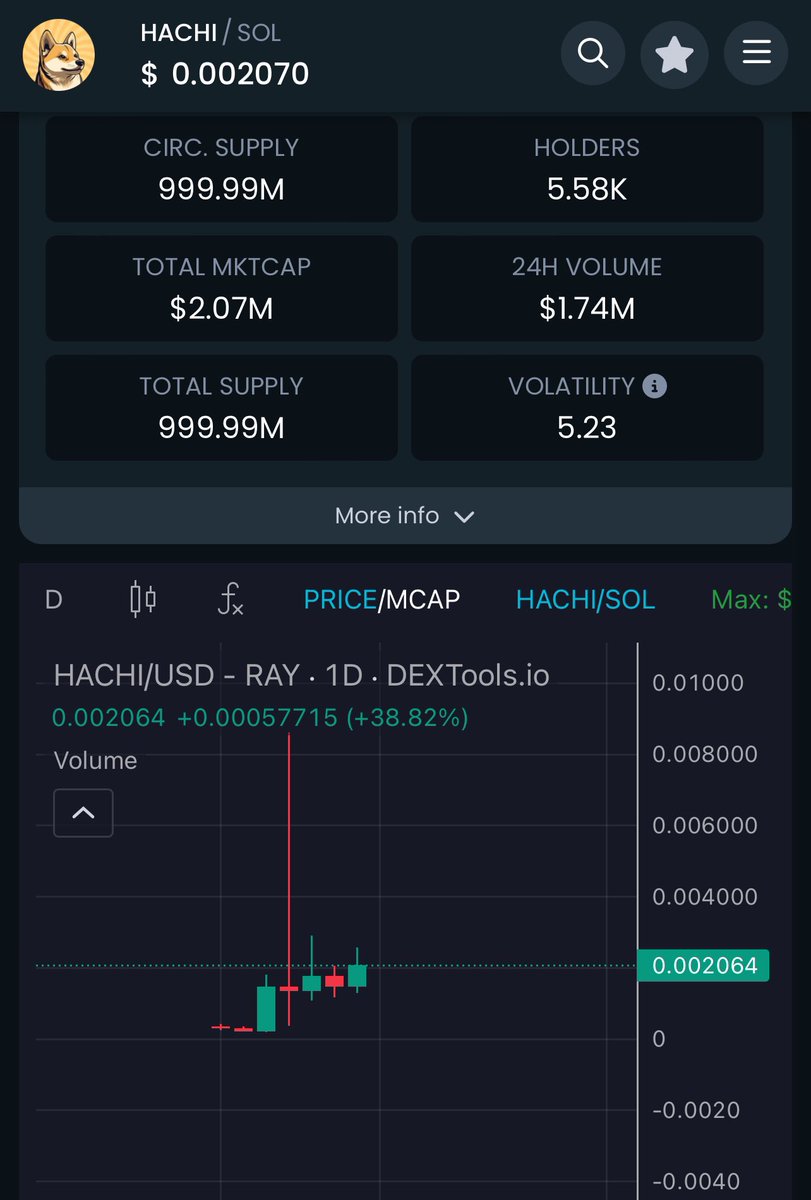811x1200 pixels.
Task: Click the Max: $ chart option
Action: (751, 599)
